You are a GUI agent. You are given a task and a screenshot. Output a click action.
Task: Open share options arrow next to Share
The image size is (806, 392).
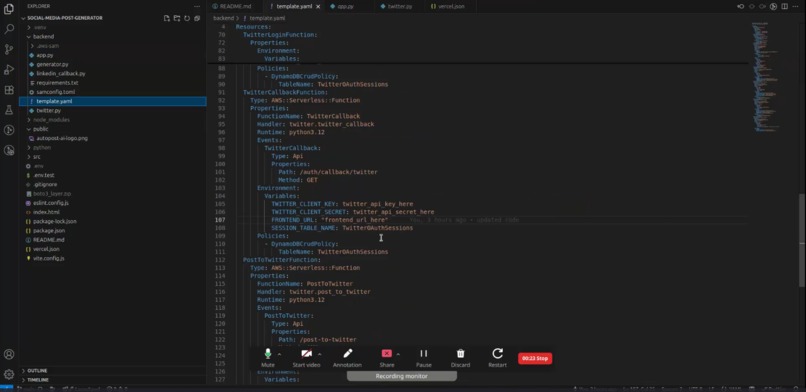pyautogui.click(x=398, y=354)
